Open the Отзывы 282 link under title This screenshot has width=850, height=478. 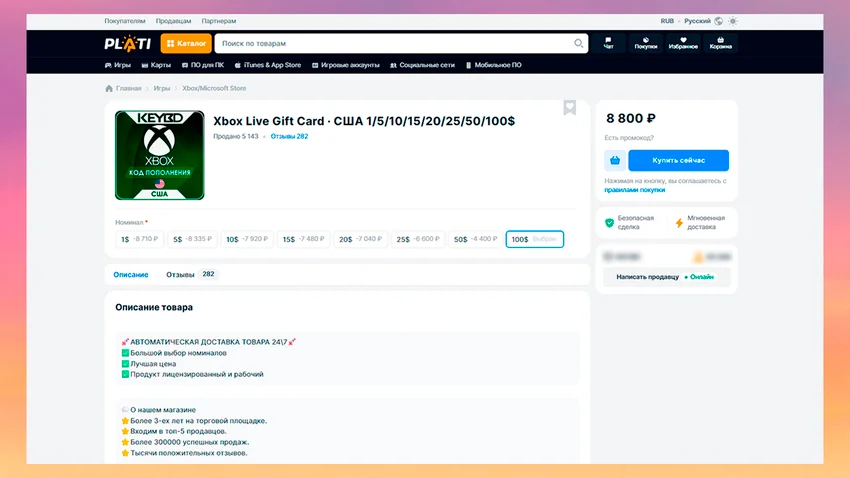pos(289,137)
